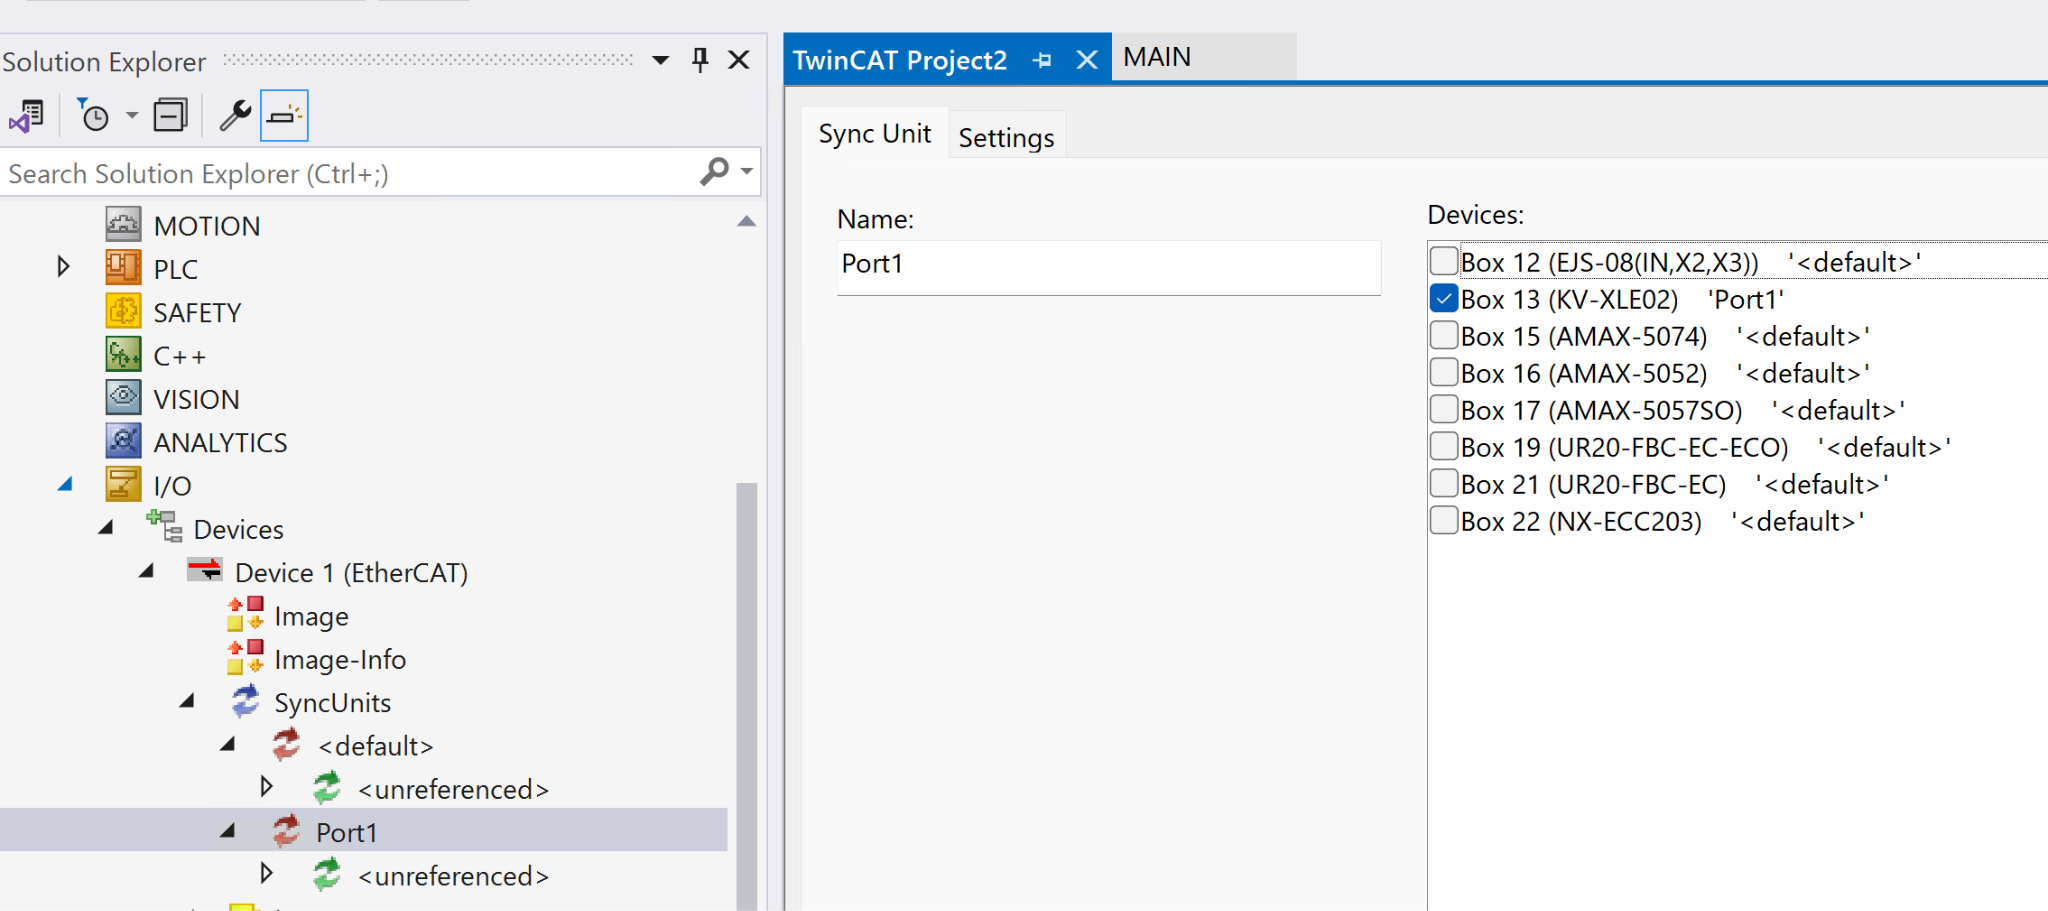2048x911 pixels.
Task: Click the search magnifier icon
Action: tap(714, 172)
